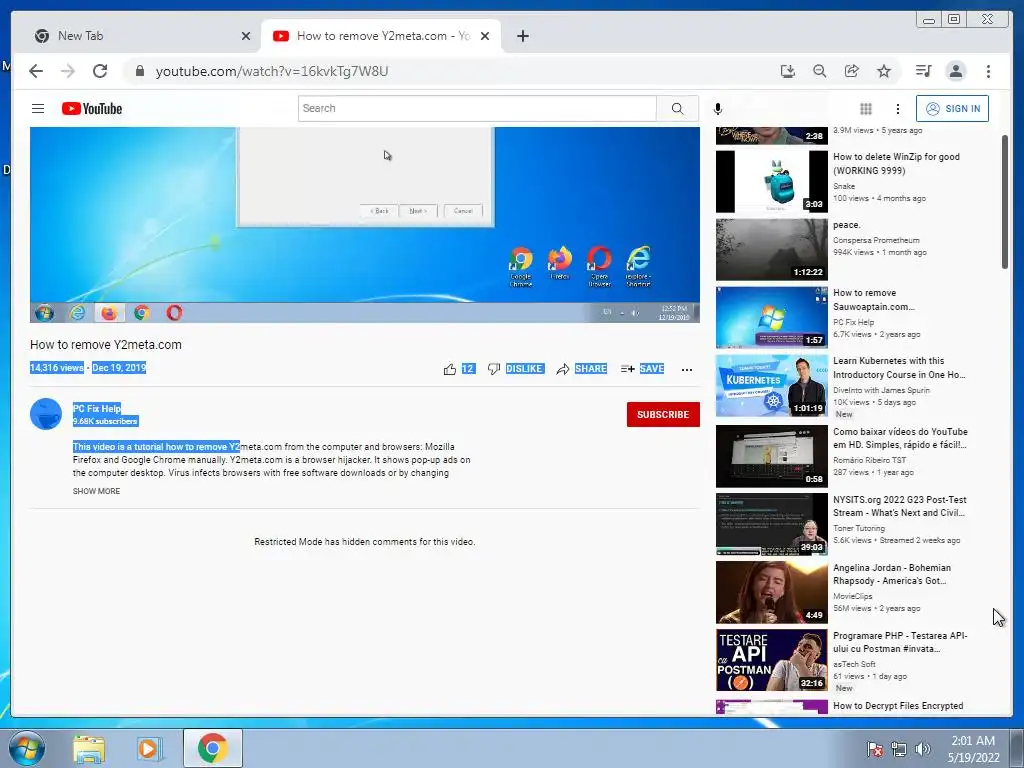Click the YouTube search magnifier button
This screenshot has width=1024, height=768.
pos(677,108)
